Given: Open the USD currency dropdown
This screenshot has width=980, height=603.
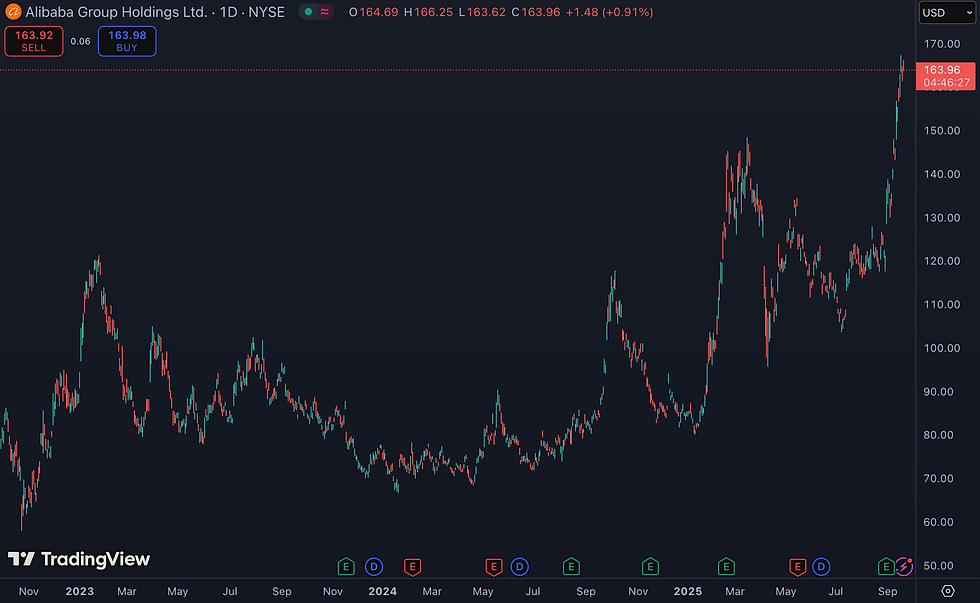Looking at the screenshot, I should coord(947,12).
